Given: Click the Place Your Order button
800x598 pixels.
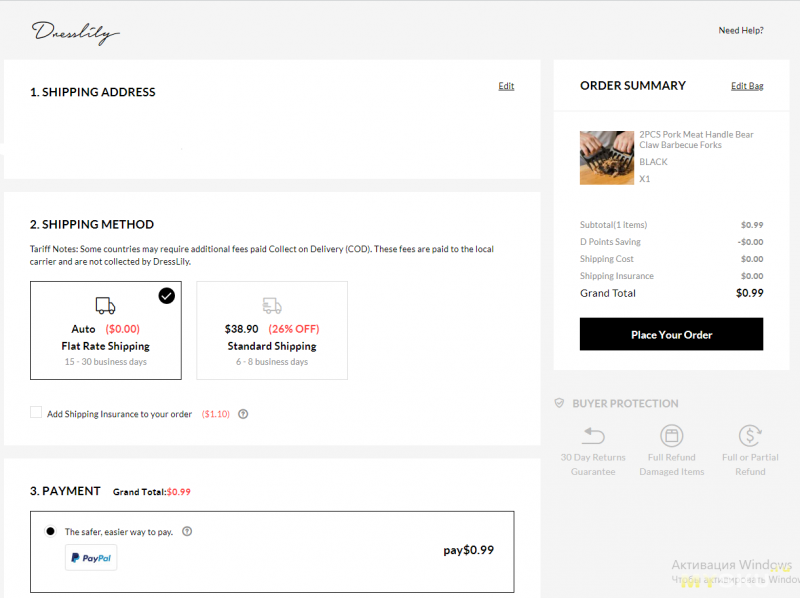Looking at the screenshot, I should tap(671, 334).
